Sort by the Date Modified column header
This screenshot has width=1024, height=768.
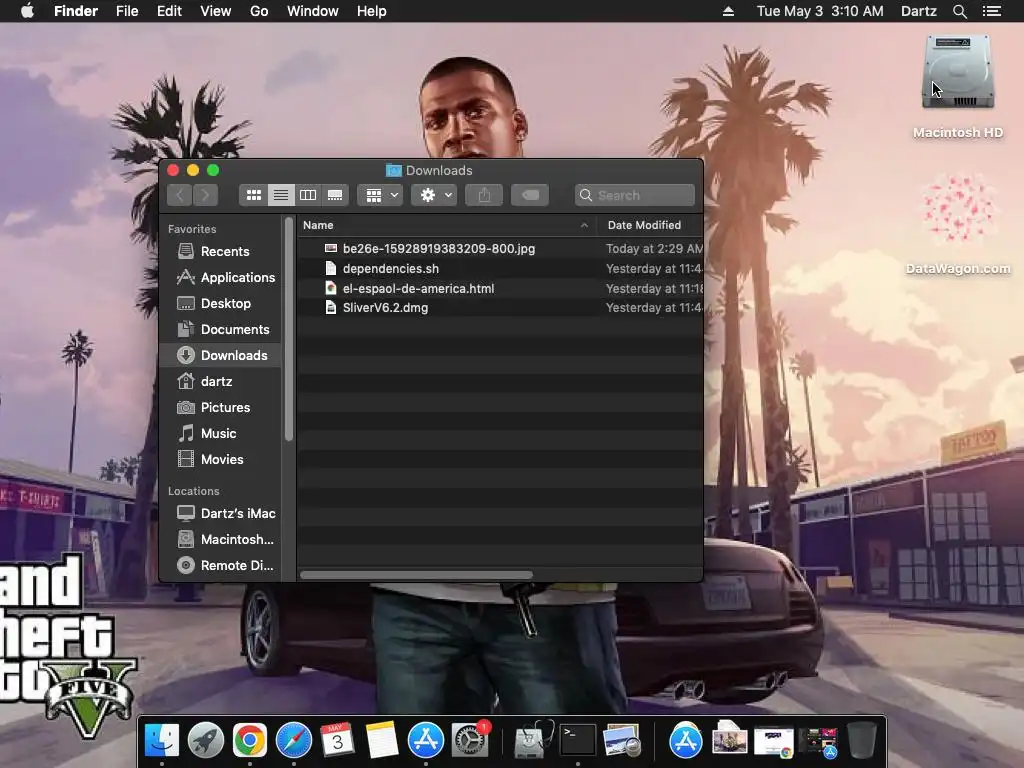(644, 225)
